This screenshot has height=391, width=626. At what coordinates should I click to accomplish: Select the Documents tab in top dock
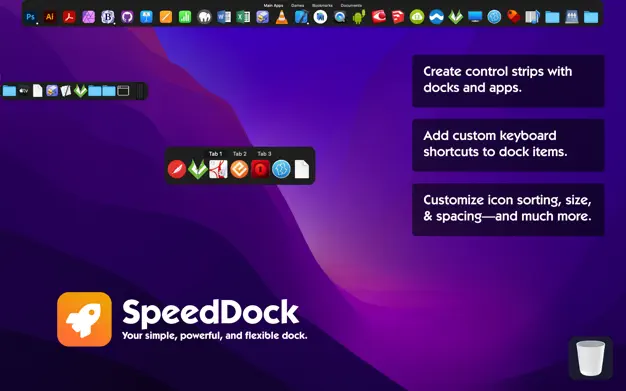[351, 6]
